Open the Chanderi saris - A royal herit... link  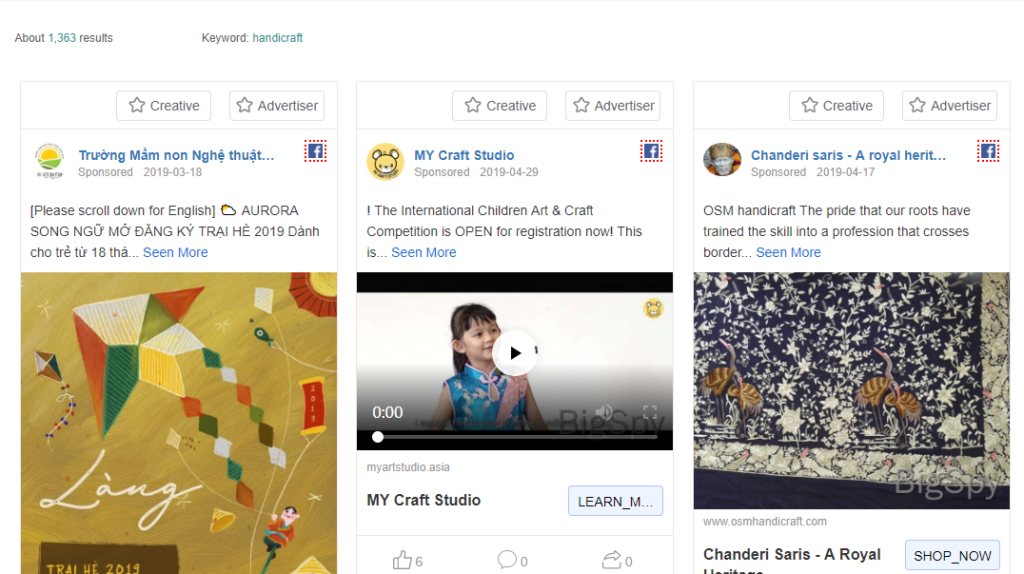click(848, 155)
